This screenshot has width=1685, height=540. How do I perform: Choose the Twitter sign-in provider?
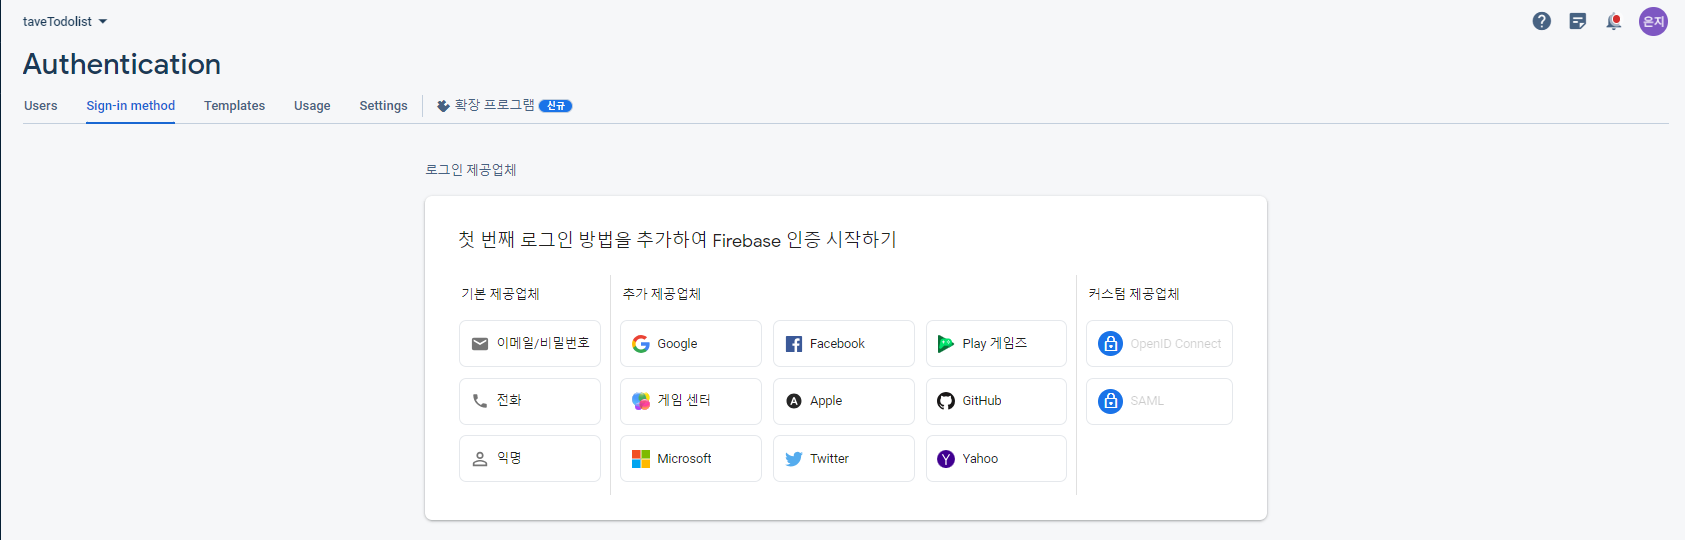click(x=844, y=458)
